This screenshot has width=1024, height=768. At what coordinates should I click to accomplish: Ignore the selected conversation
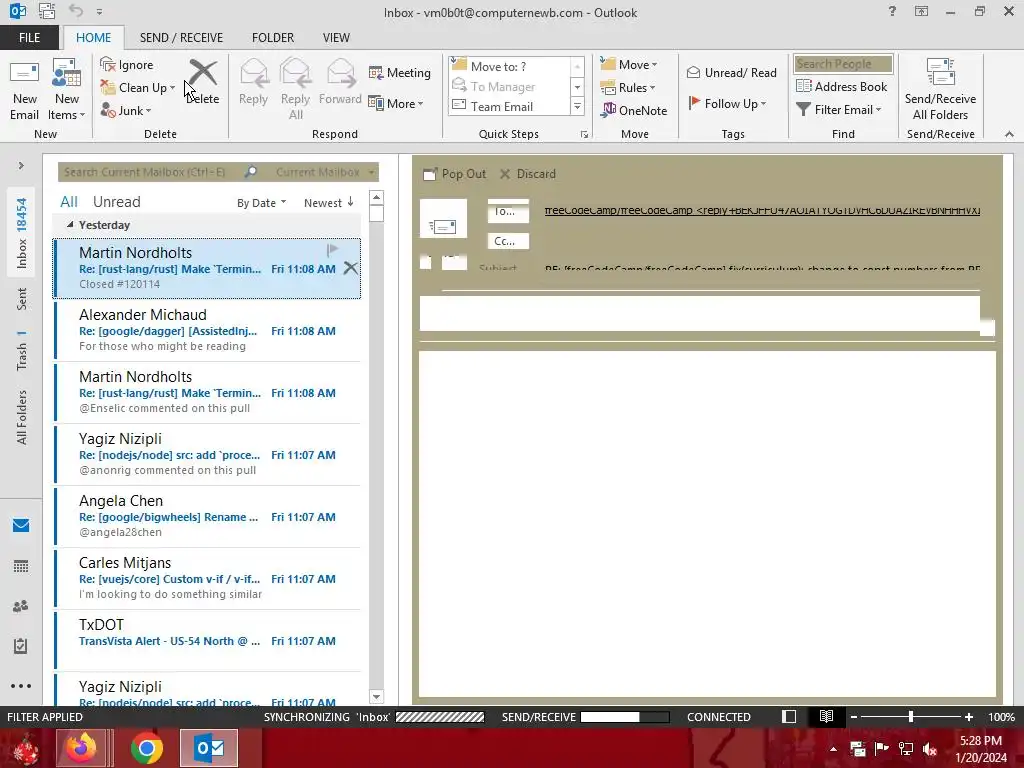pyautogui.click(x=127, y=65)
